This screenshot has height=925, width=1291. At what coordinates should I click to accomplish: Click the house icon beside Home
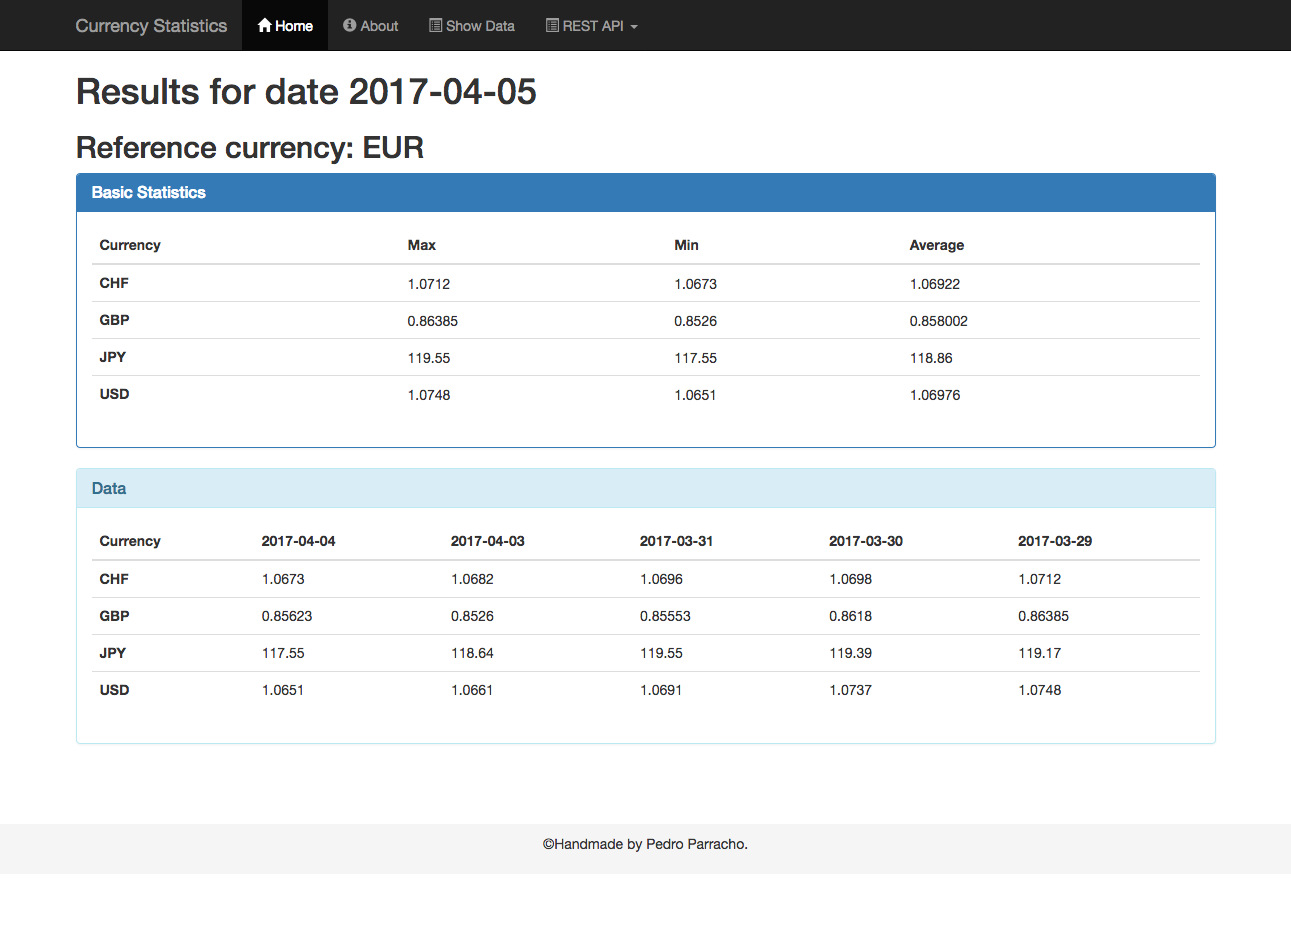pyautogui.click(x=265, y=26)
